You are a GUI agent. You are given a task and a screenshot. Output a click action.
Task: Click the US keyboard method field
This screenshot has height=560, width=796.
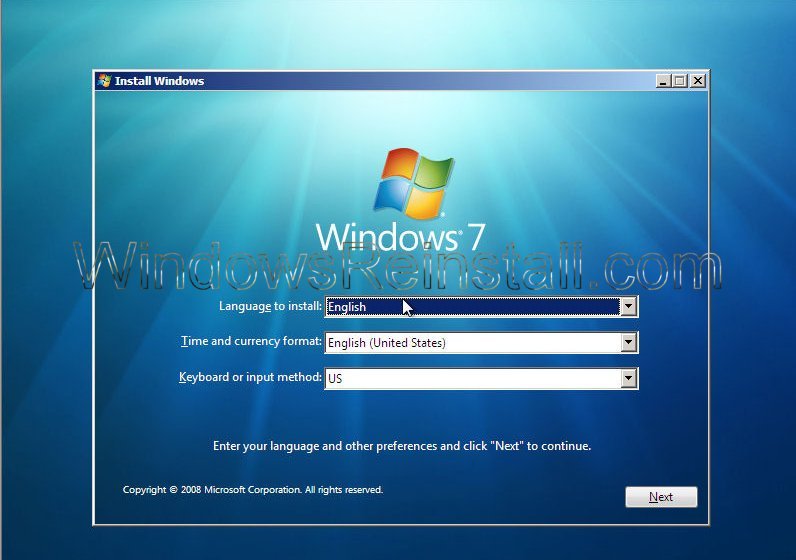point(472,378)
